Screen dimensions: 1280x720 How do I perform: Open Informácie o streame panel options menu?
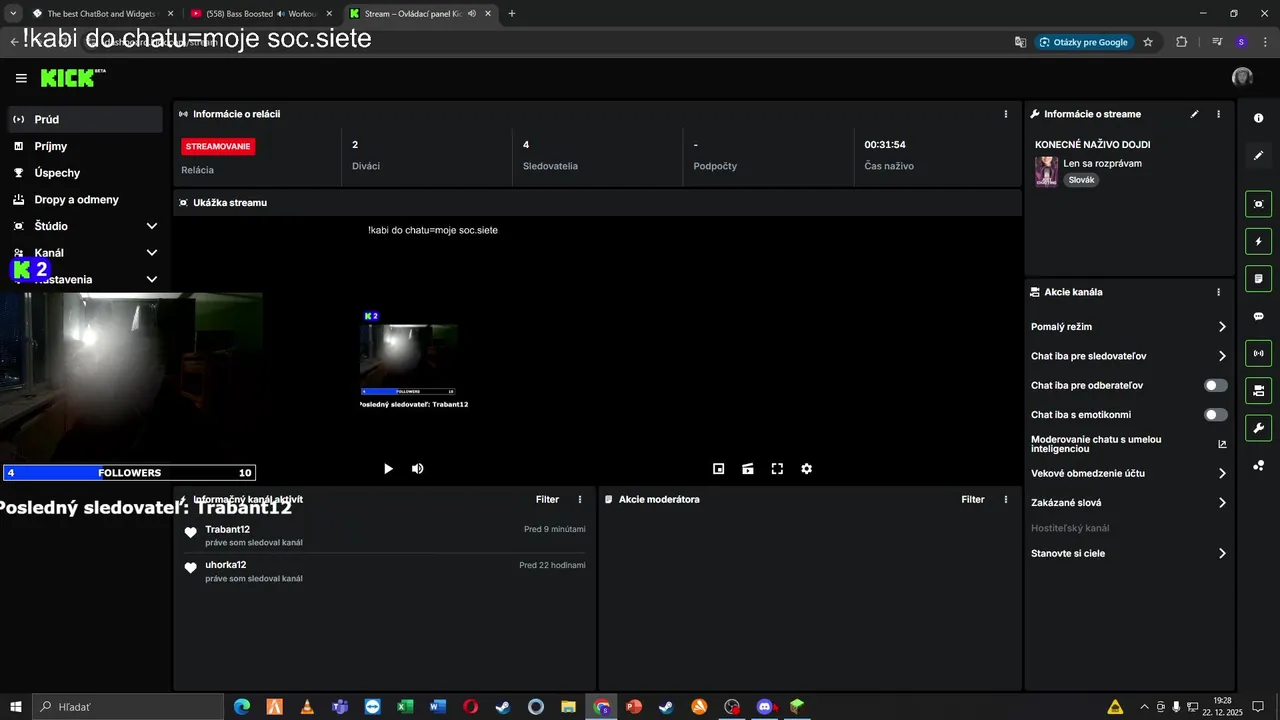coord(1218,114)
